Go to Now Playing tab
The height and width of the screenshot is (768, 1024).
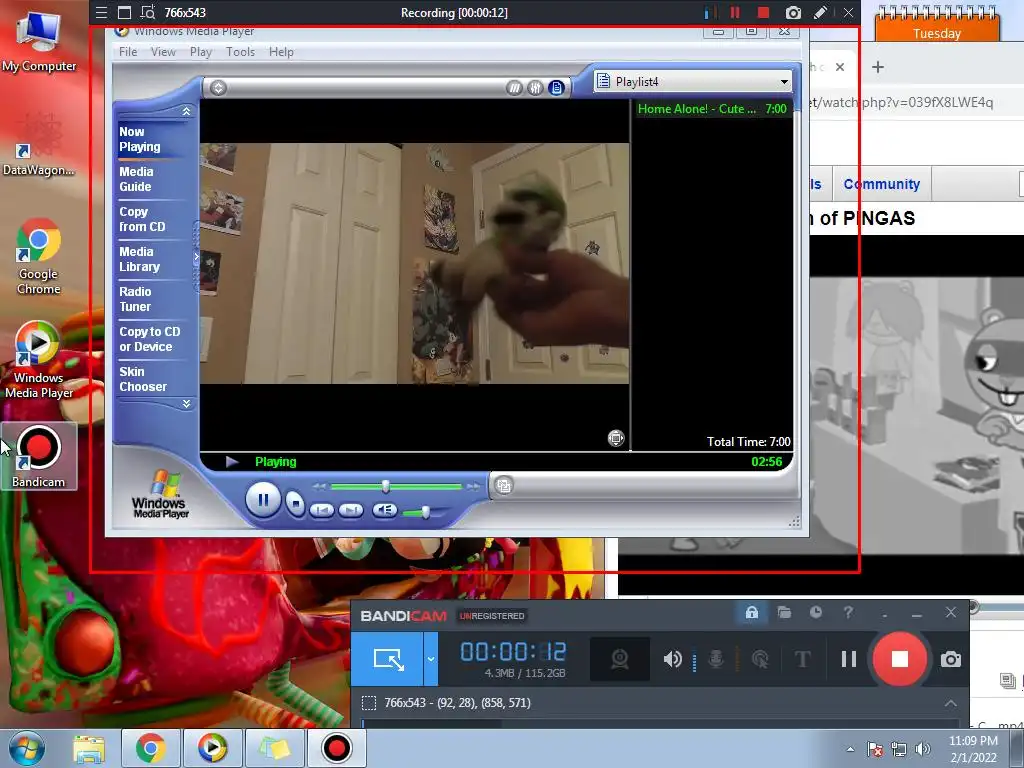(140, 139)
